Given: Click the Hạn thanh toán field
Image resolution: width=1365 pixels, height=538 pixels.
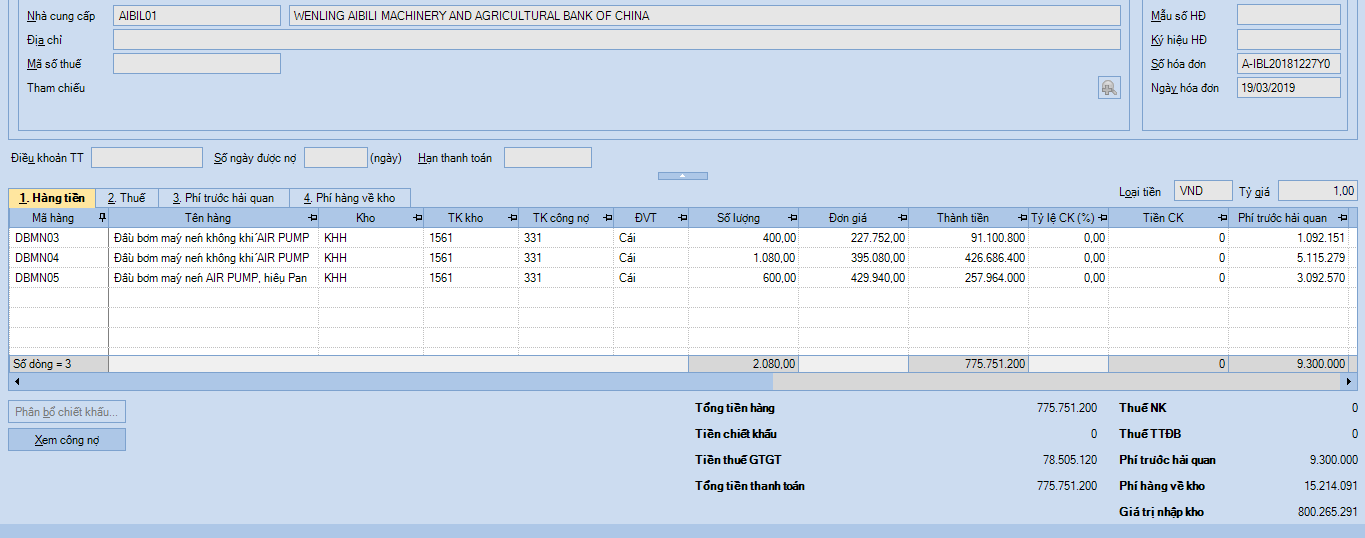Looking at the screenshot, I should (x=548, y=158).
